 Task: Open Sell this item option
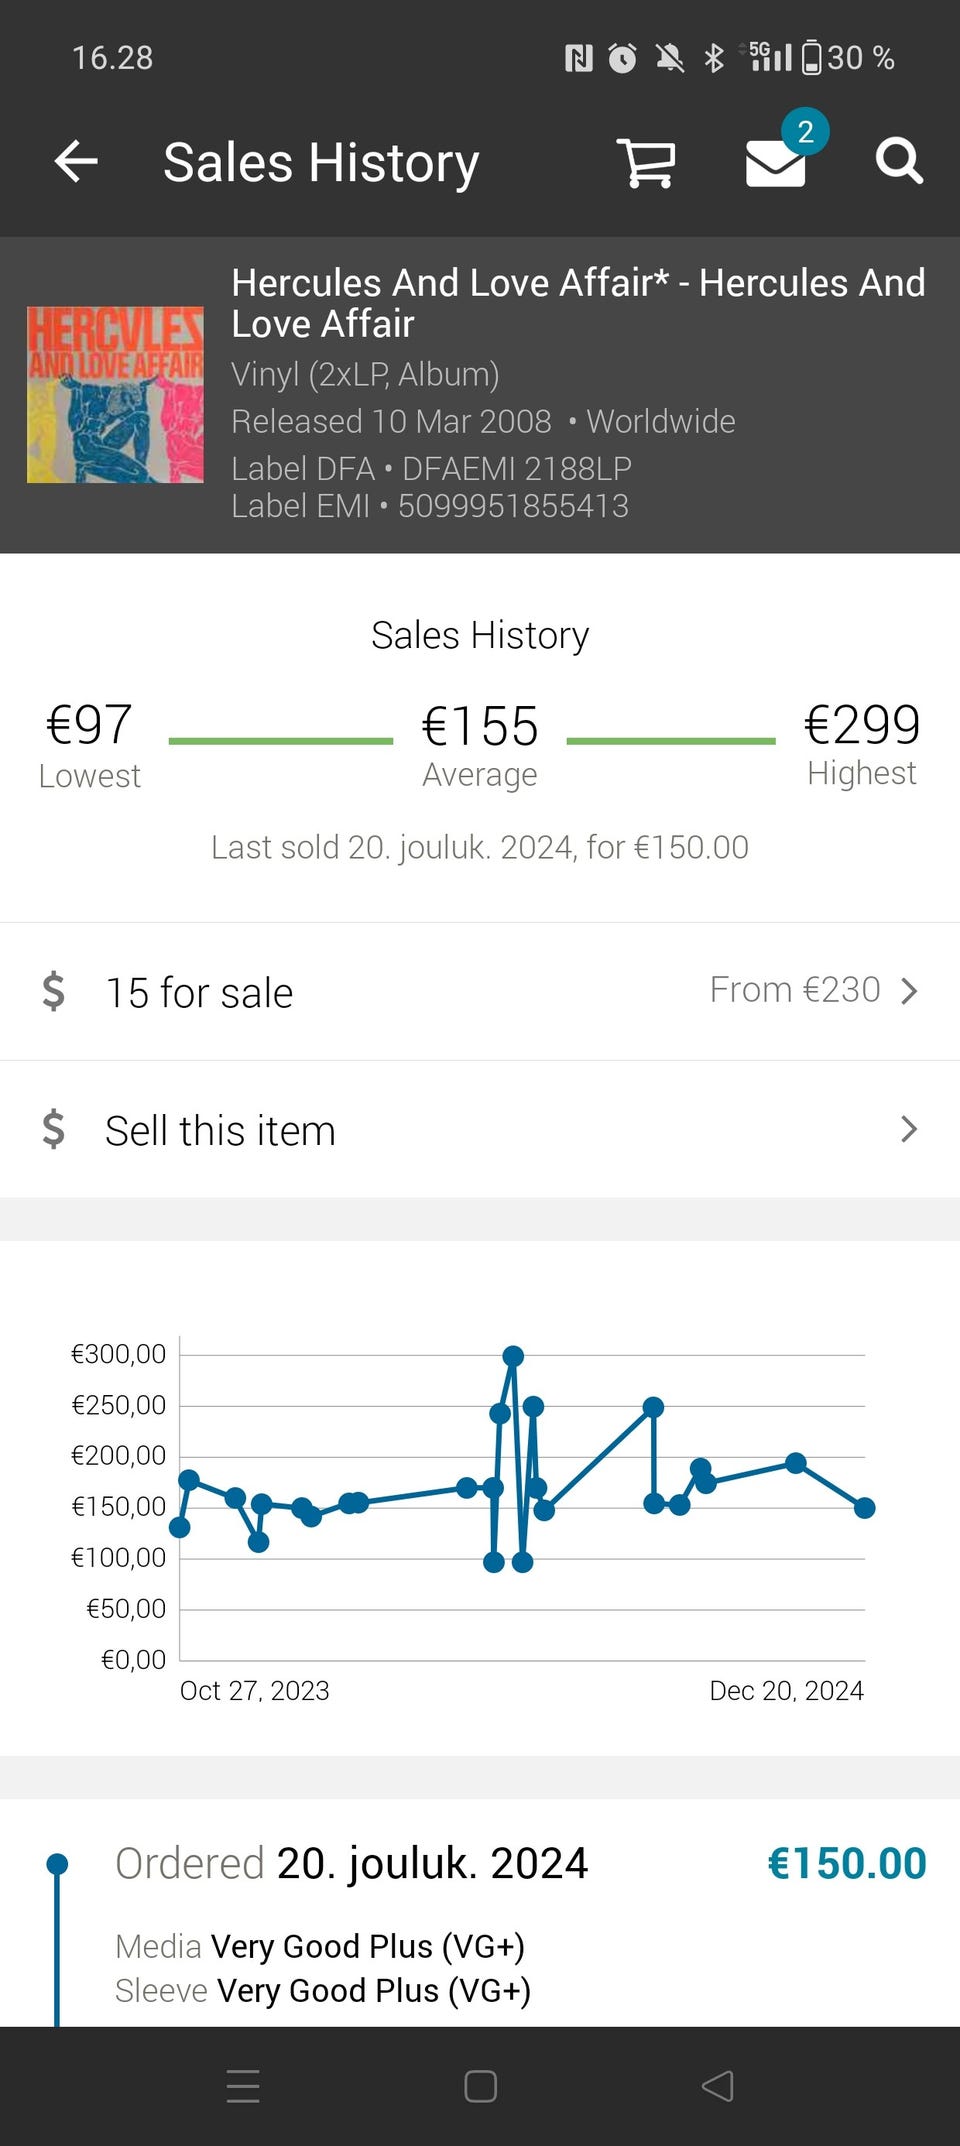[220, 1131]
